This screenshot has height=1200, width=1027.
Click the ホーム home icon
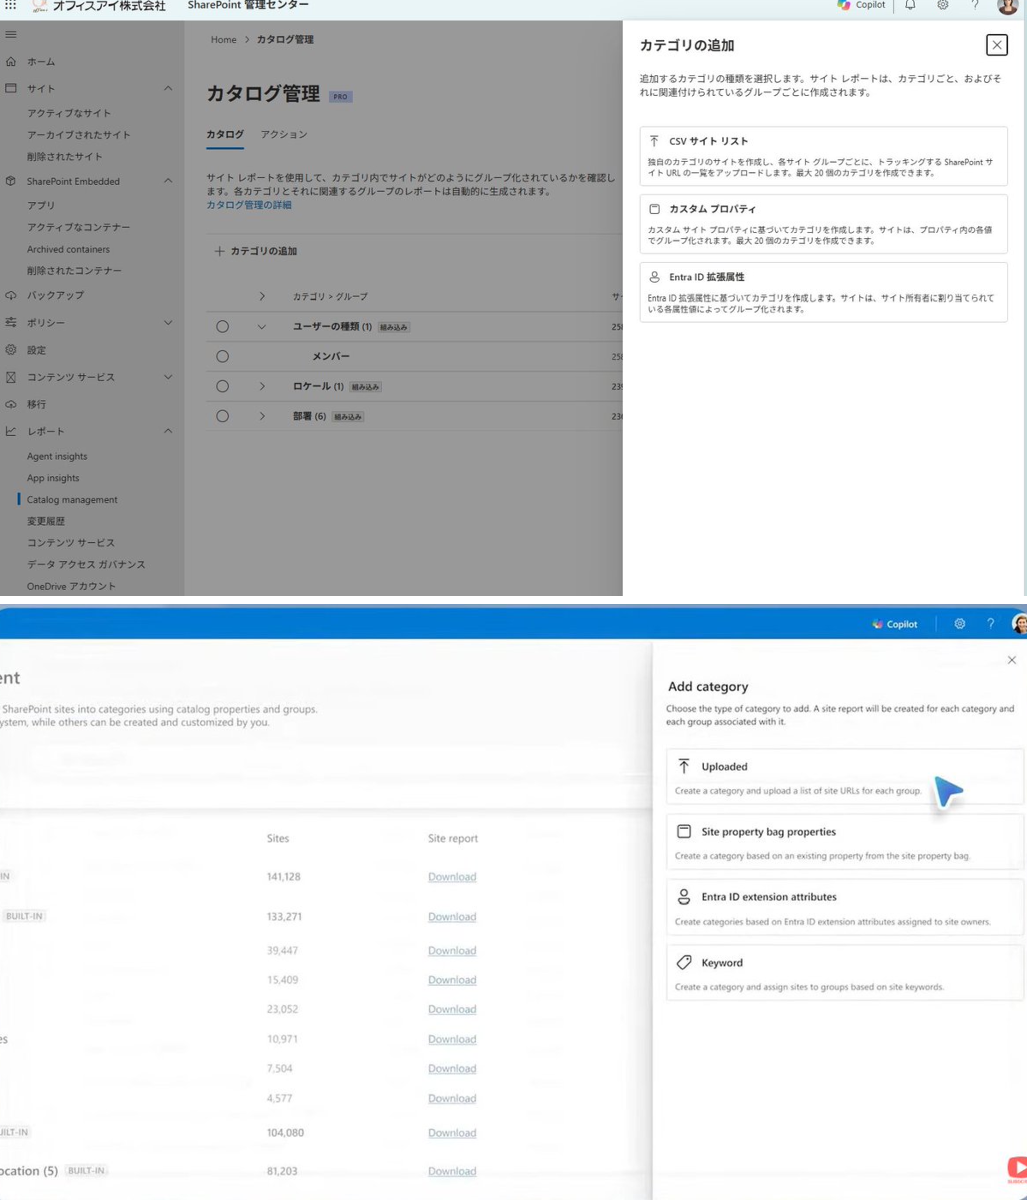10,61
